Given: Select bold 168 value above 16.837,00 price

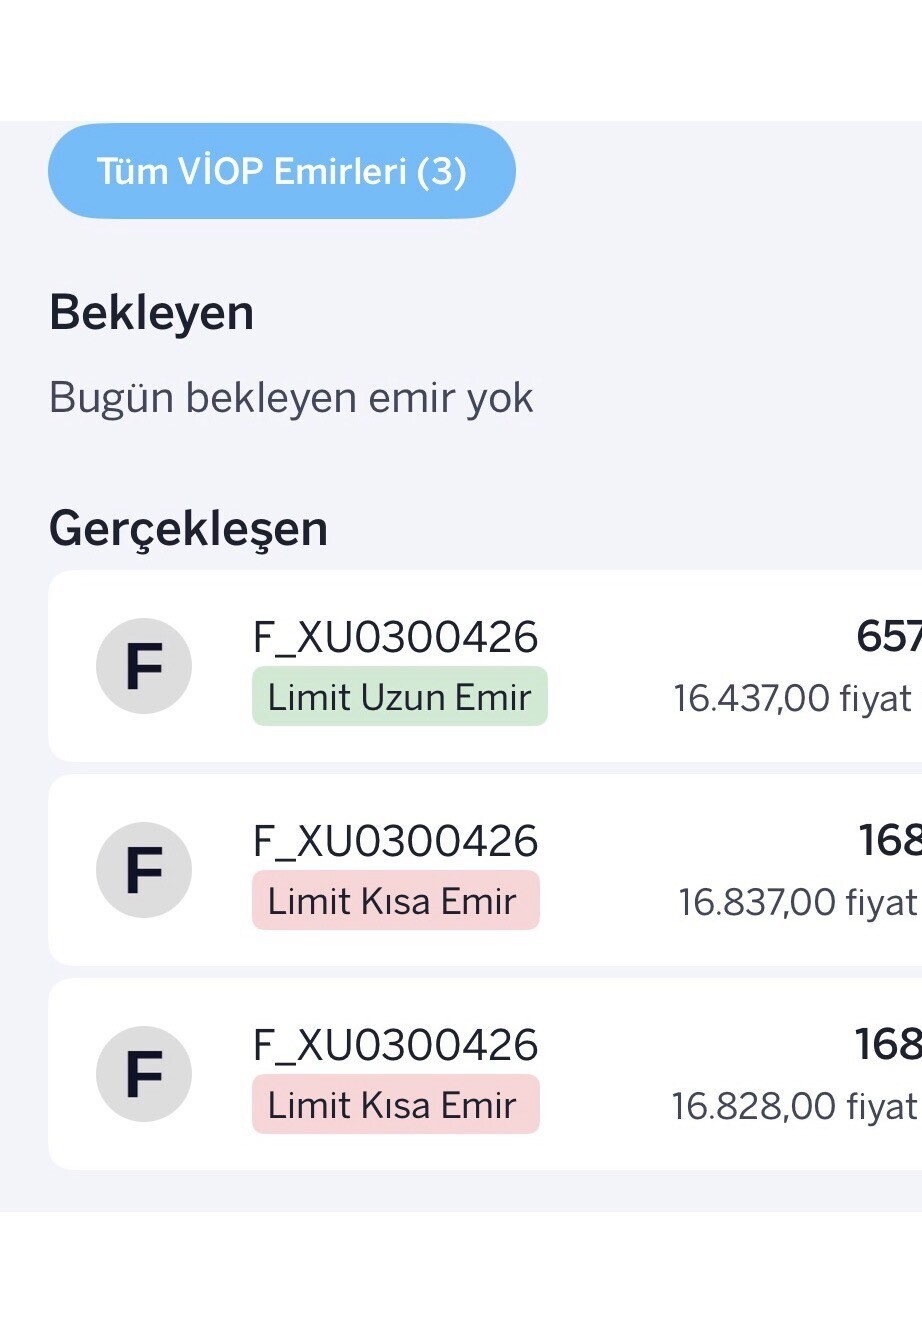Looking at the screenshot, I should coord(889,841).
